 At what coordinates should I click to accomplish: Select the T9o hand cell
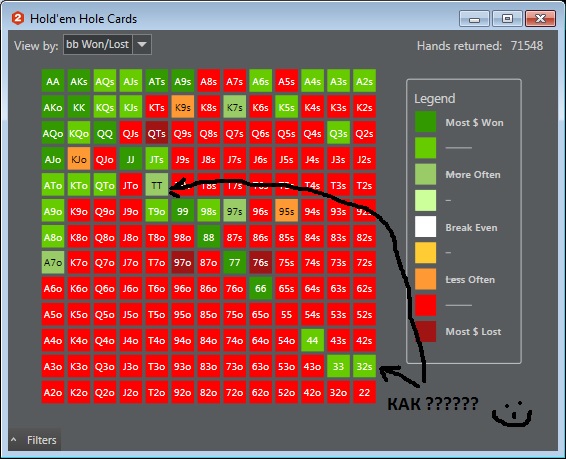tap(157, 211)
